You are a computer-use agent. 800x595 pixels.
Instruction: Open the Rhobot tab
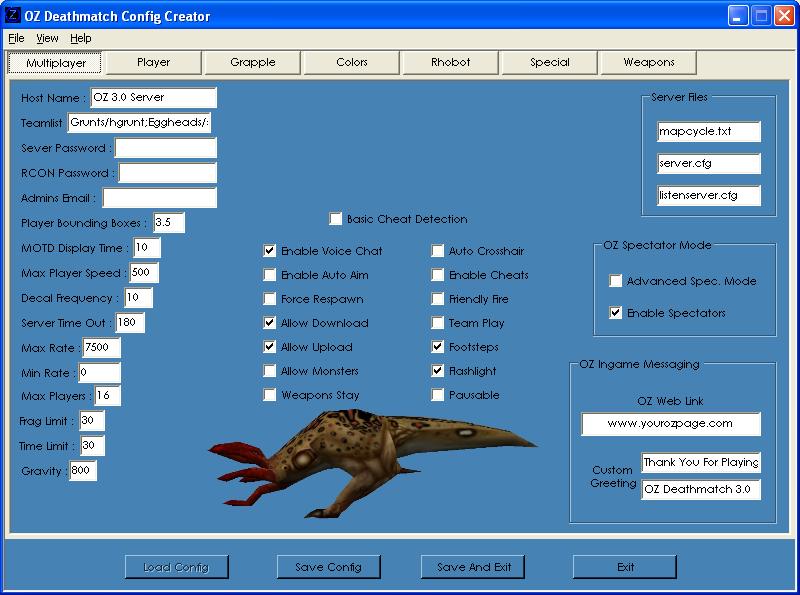451,63
